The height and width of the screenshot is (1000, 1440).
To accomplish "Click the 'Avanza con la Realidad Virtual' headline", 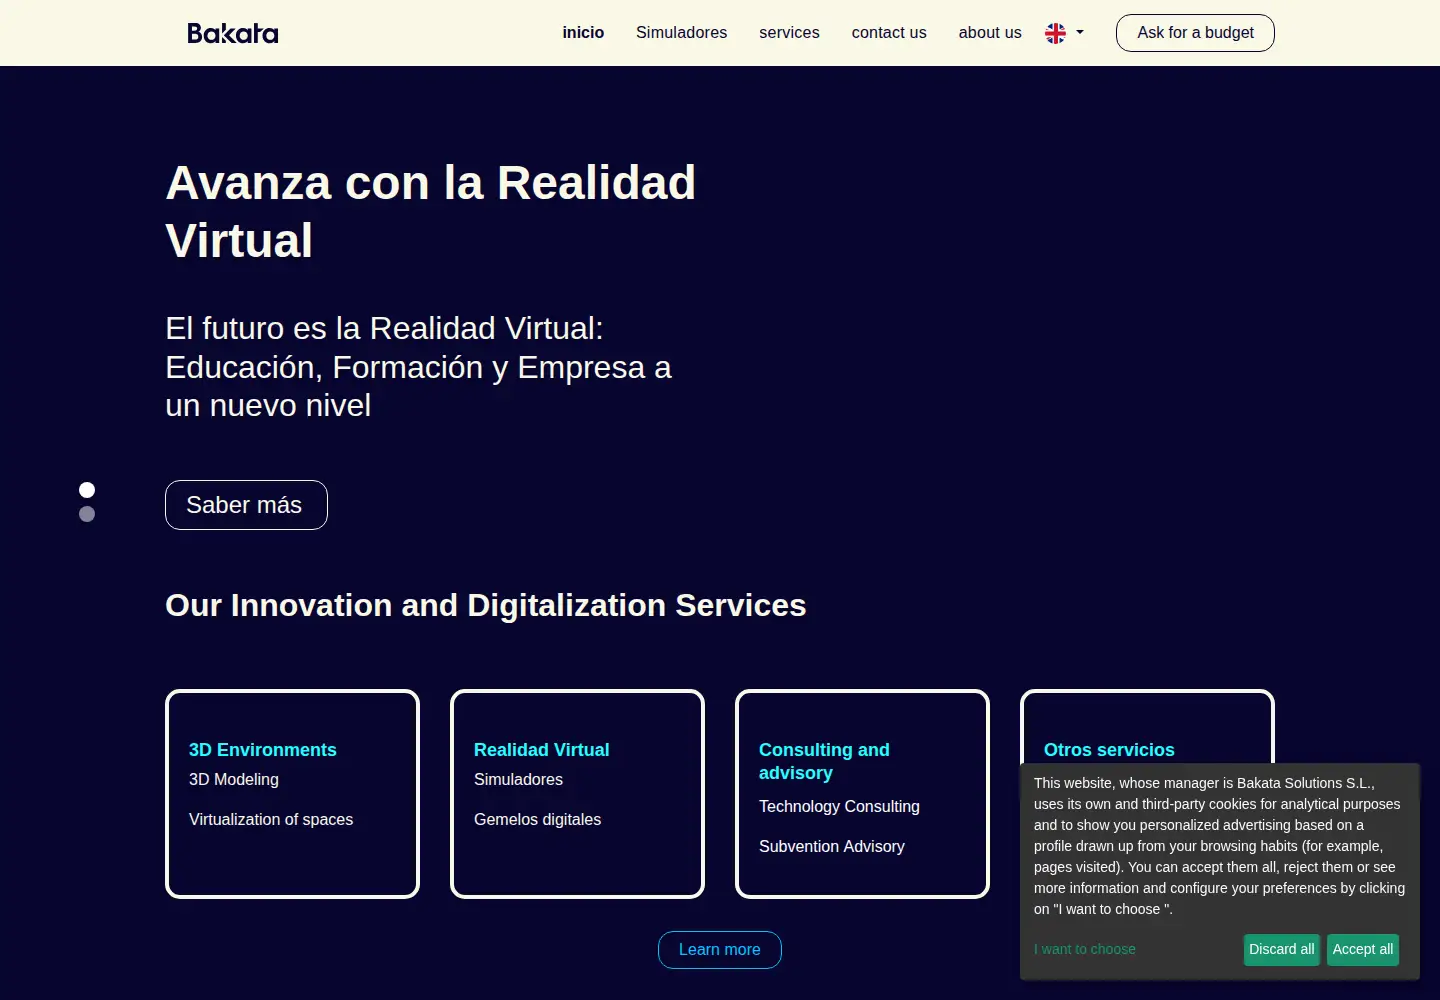I will coord(431,212).
